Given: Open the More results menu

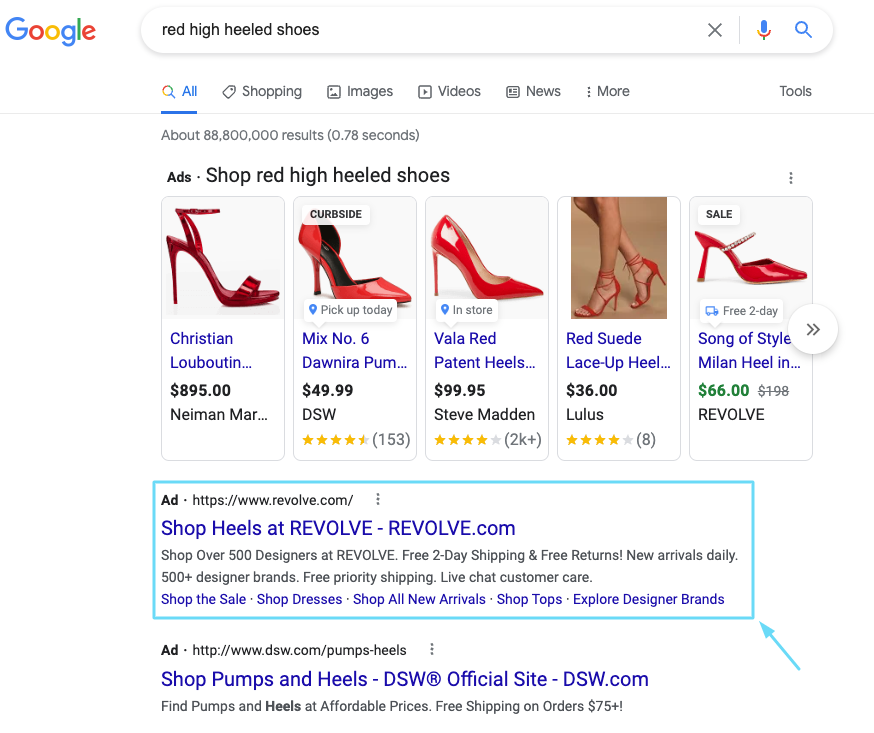Looking at the screenshot, I should [x=607, y=91].
